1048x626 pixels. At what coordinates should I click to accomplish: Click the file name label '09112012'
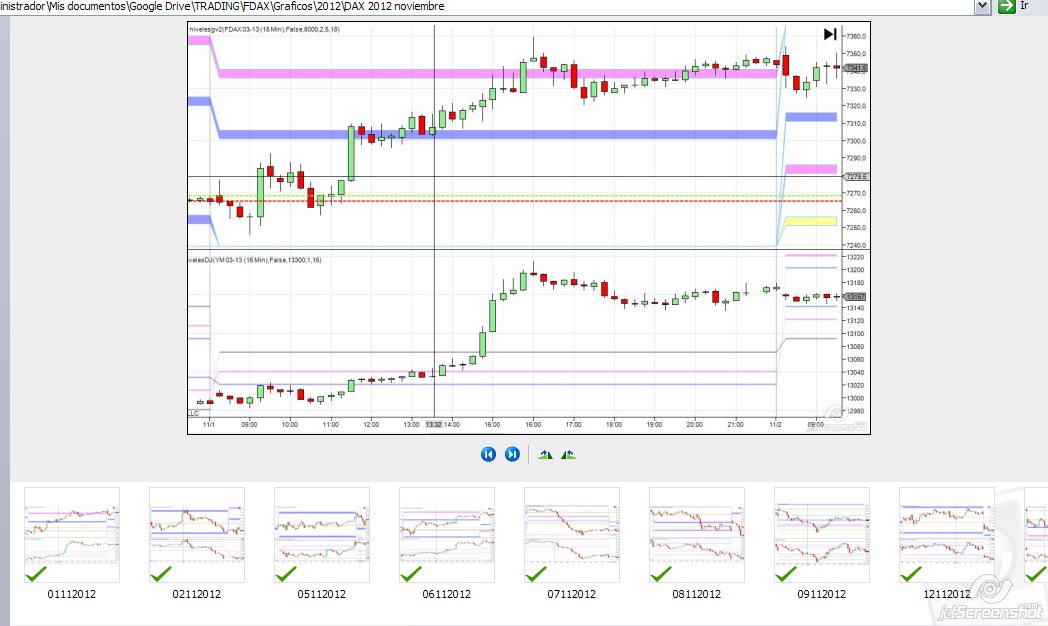point(821,594)
